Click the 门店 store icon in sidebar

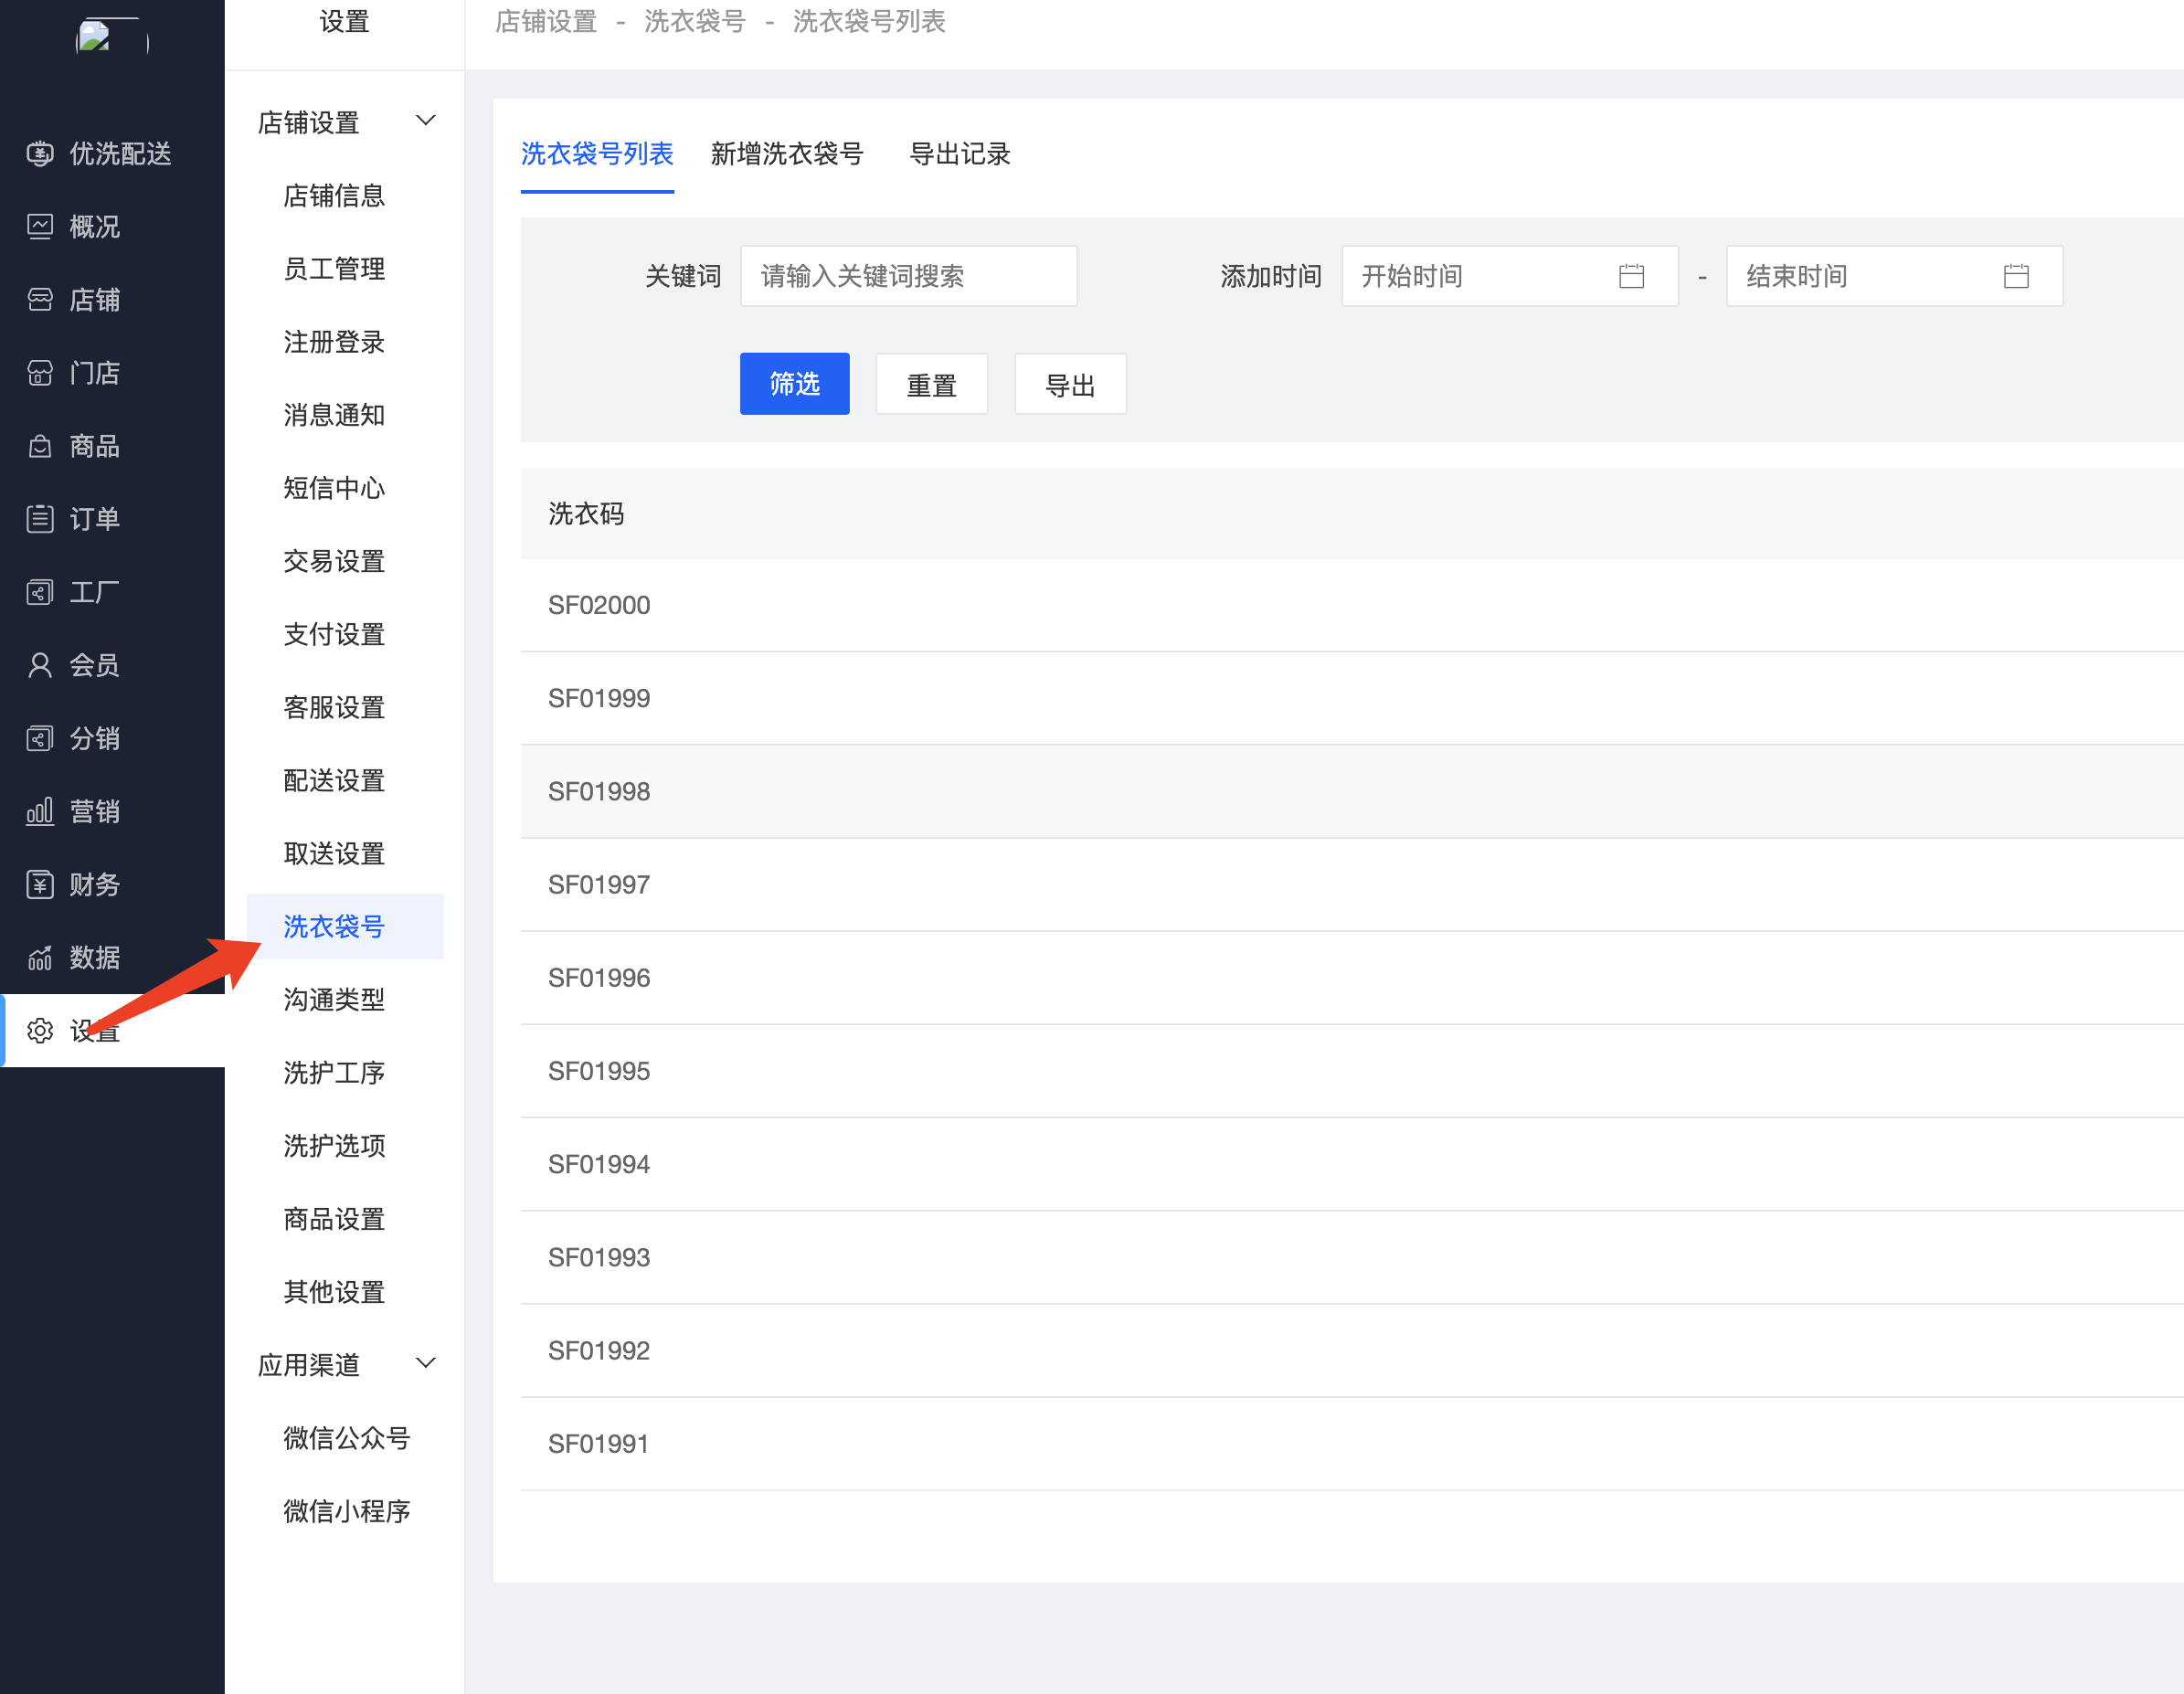[x=40, y=373]
